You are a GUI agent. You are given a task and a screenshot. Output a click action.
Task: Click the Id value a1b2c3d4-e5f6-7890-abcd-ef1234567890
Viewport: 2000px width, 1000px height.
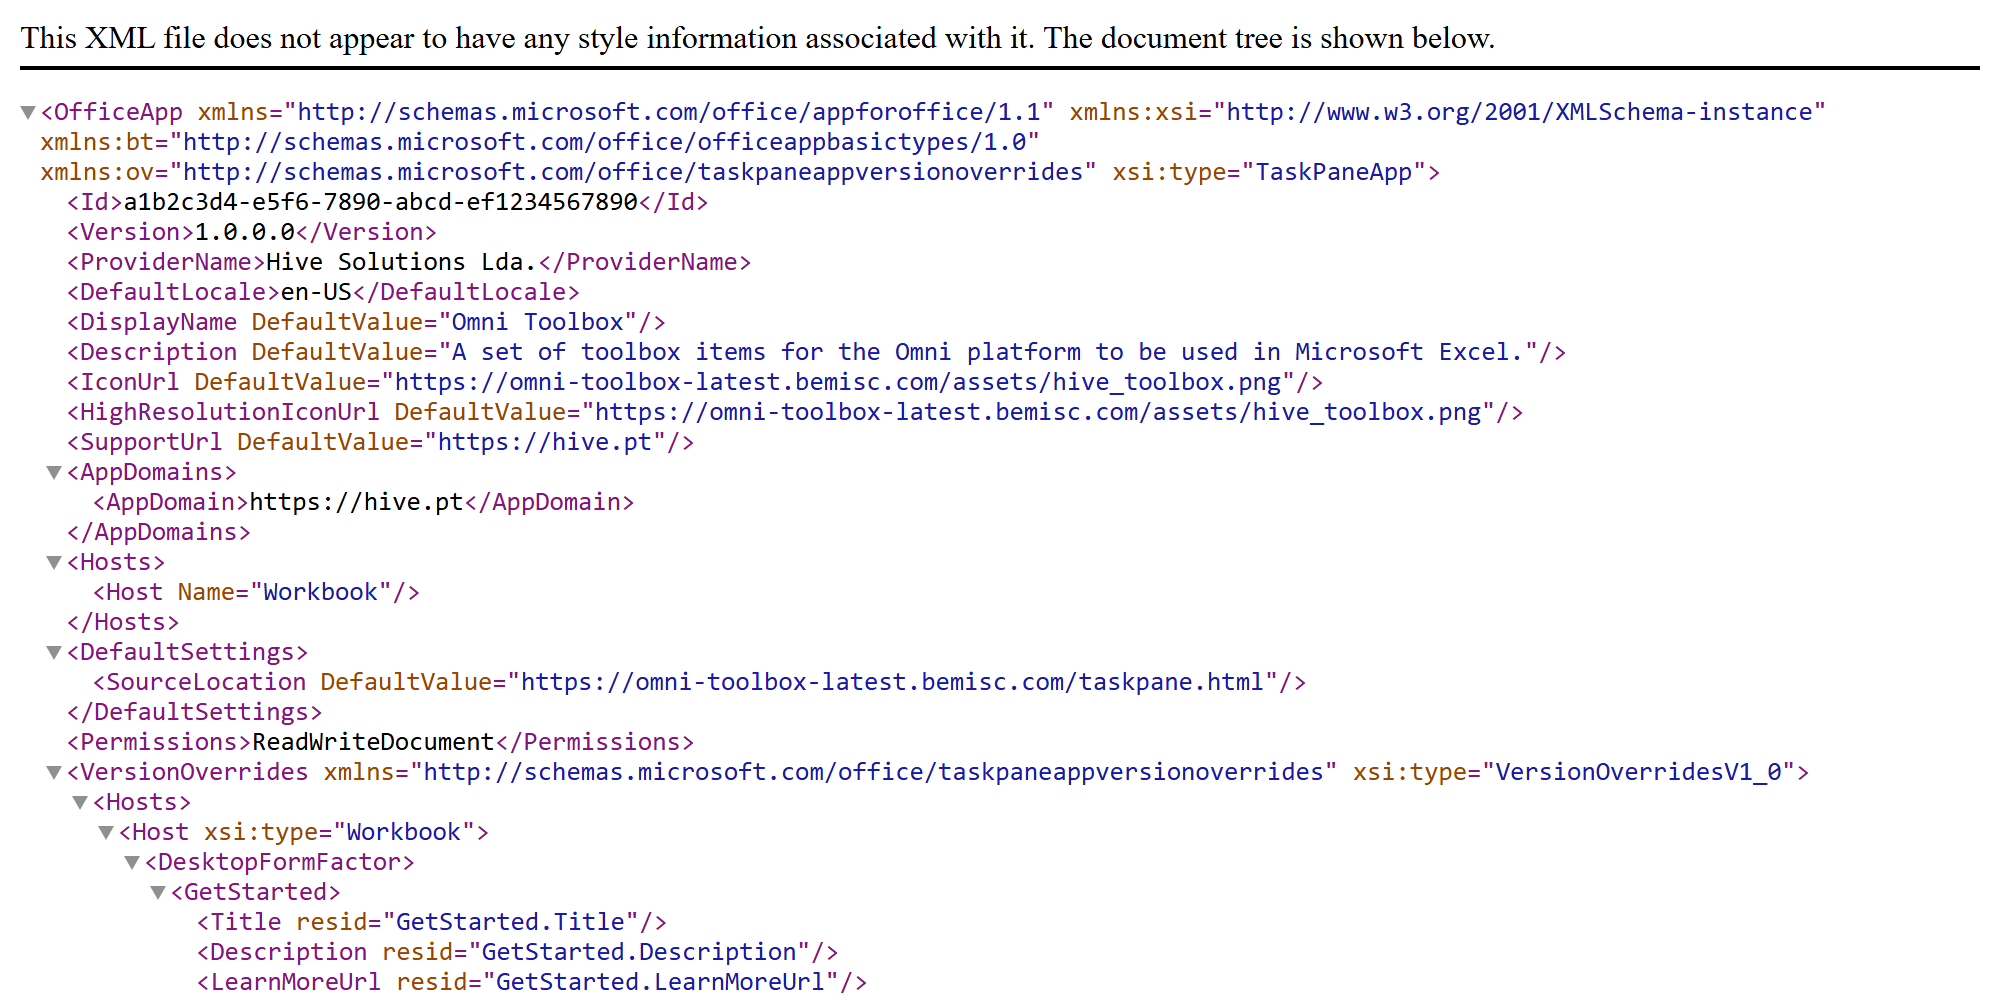coord(380,202)
